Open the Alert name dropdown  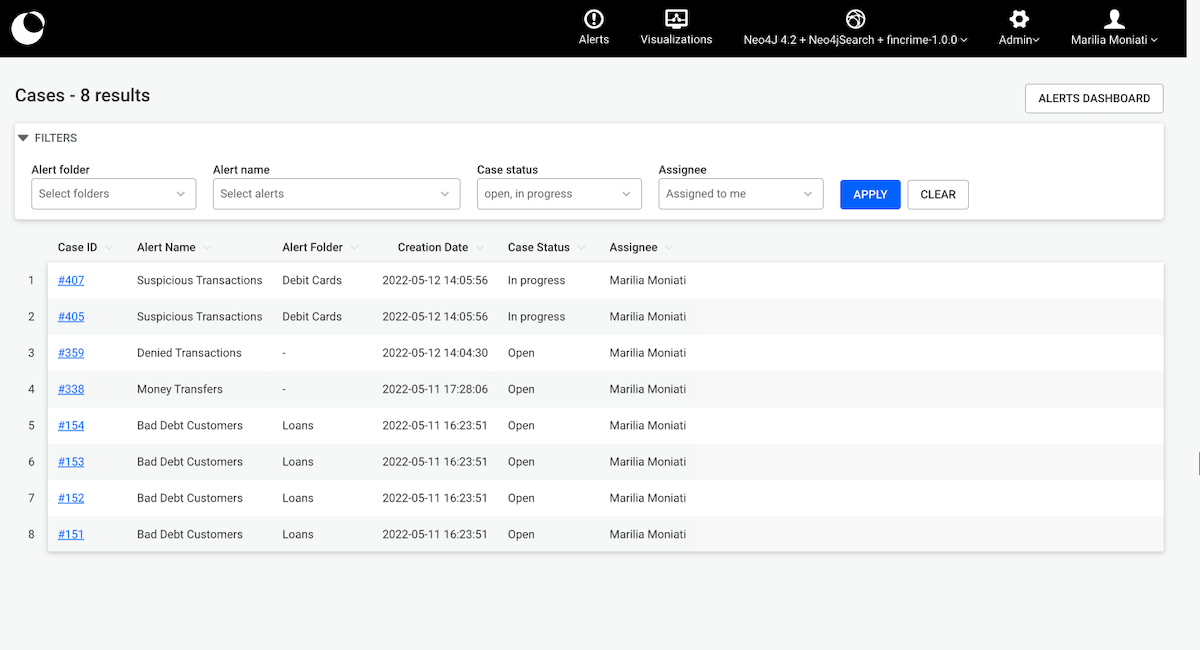coord(336,194)
